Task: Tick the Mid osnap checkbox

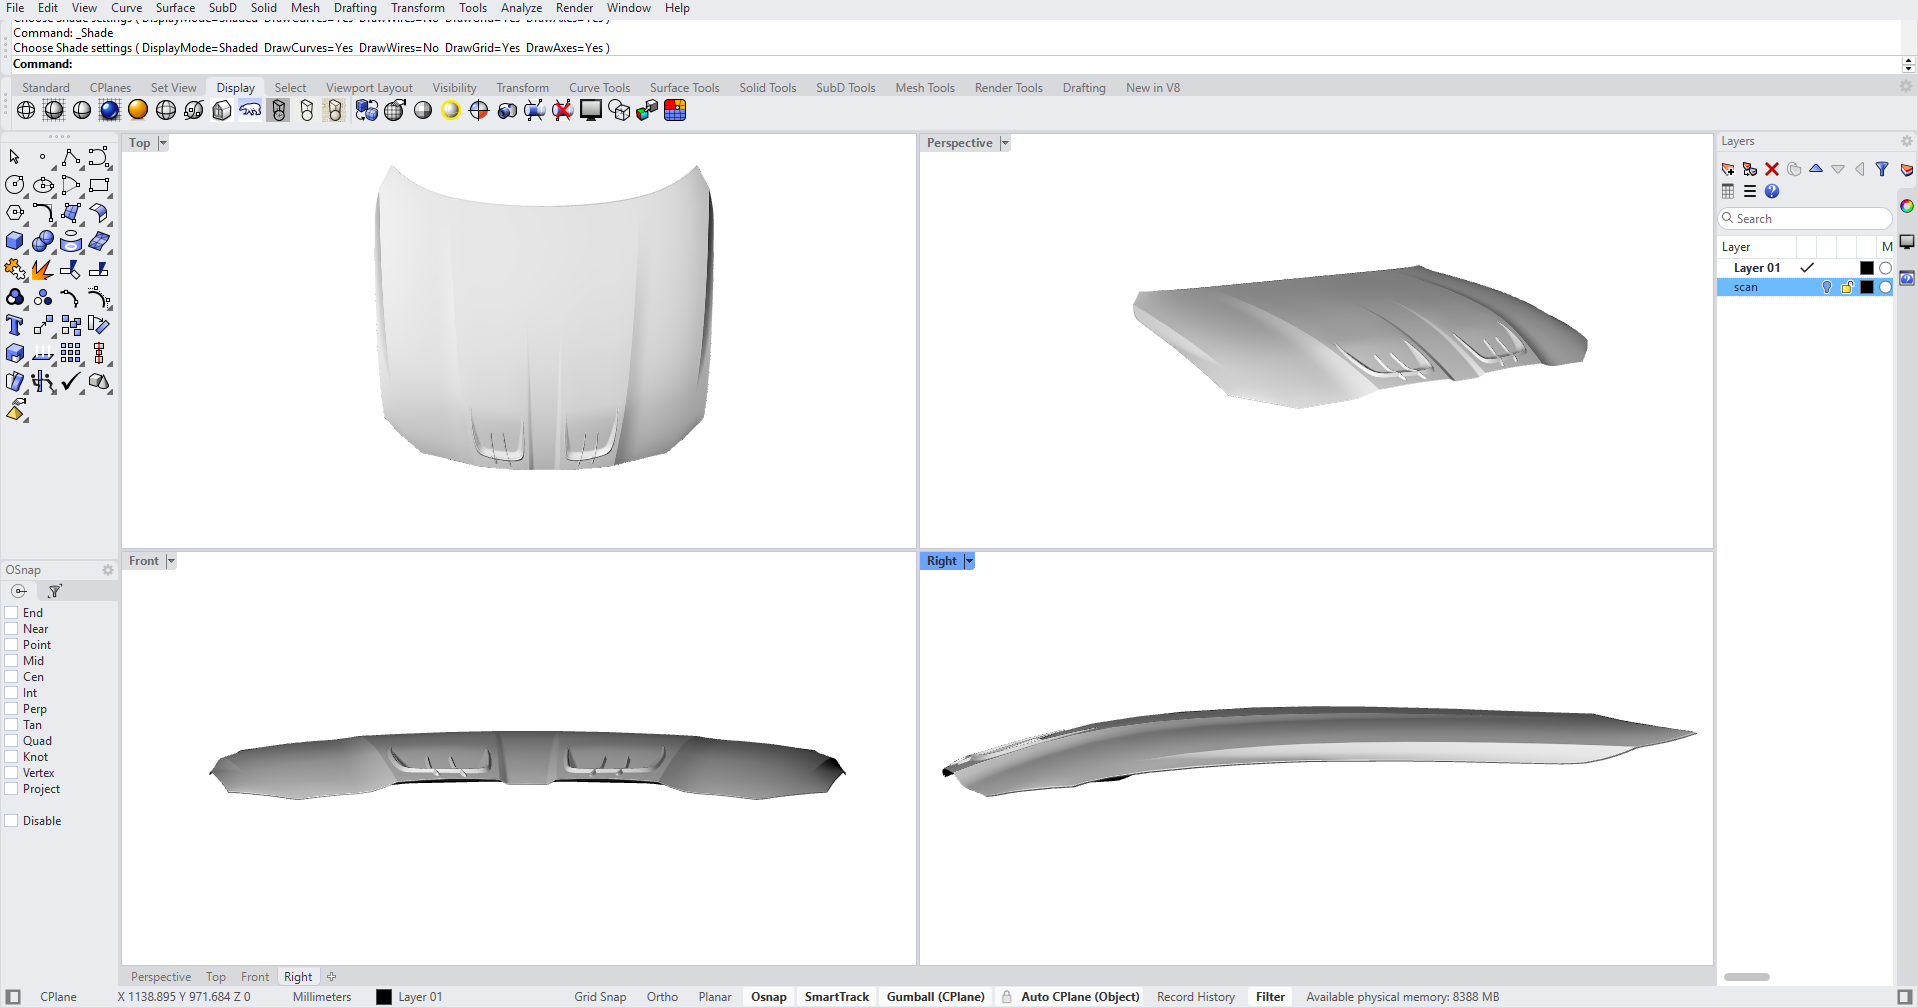Action: 12,661
